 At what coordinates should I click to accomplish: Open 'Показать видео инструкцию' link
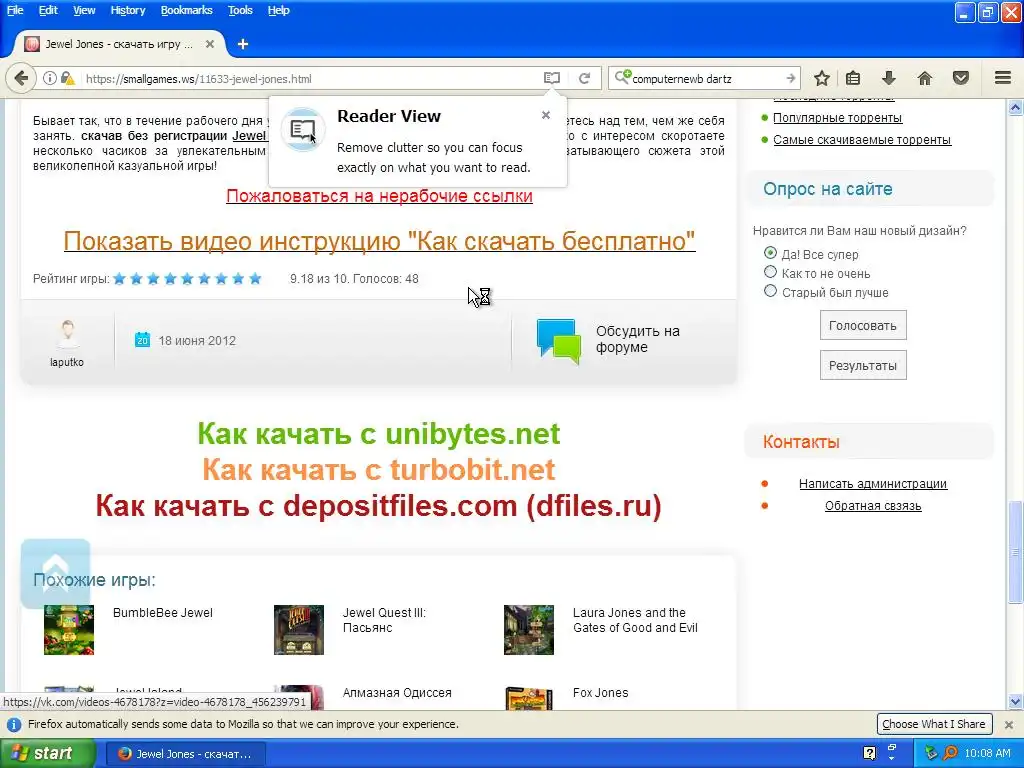(x=379, y=241)
